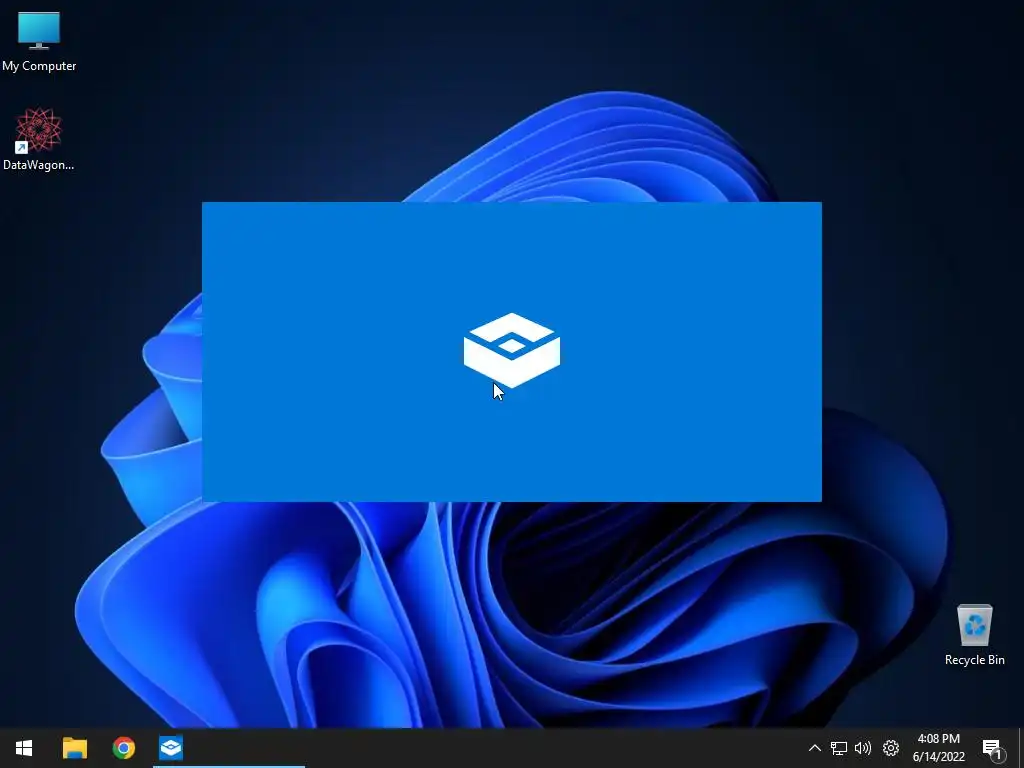
Task: Open the clock showing 4:08 PM
Action: click(x=938, y=748)
